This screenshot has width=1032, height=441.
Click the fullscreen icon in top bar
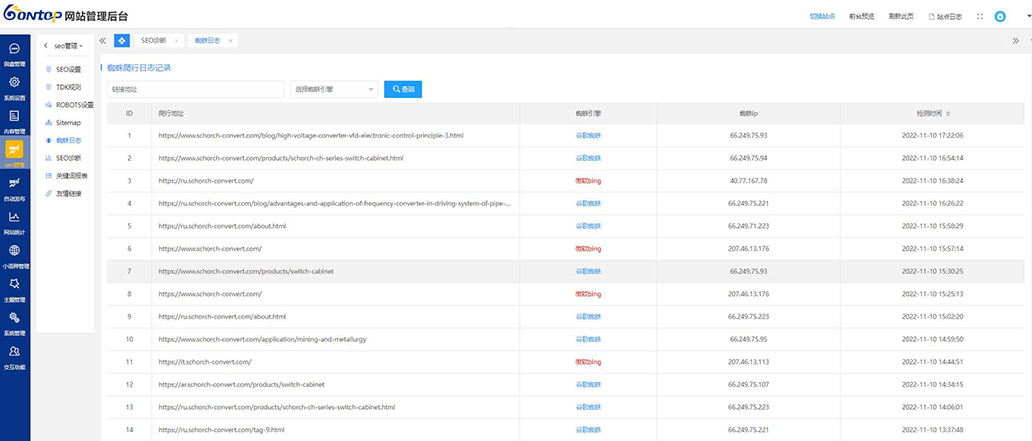point(980,17)
